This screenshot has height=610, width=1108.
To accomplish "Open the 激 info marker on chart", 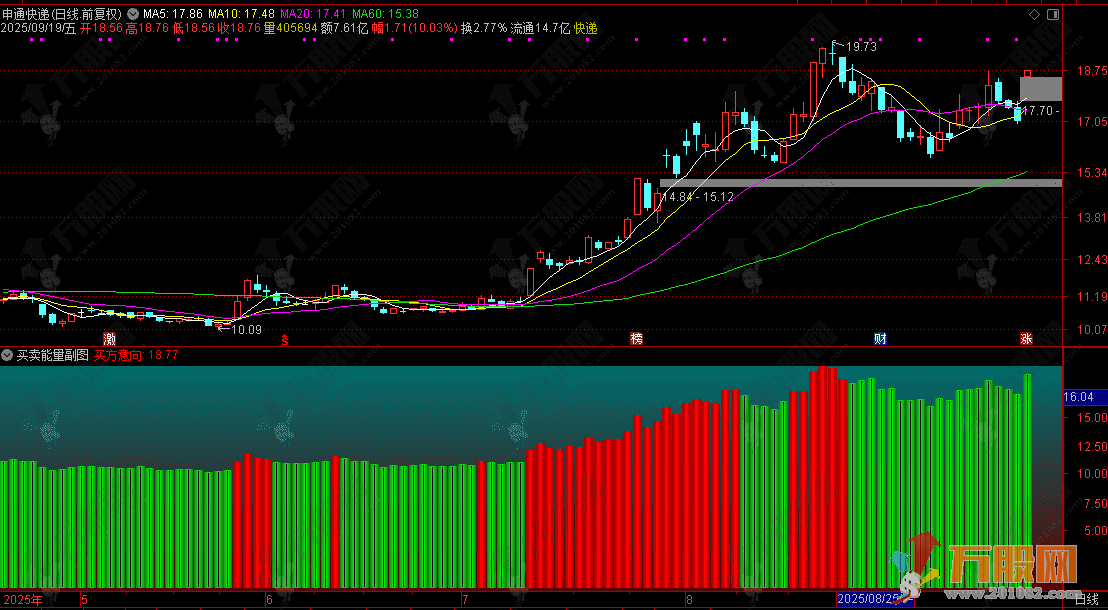I will click(109, 339).
